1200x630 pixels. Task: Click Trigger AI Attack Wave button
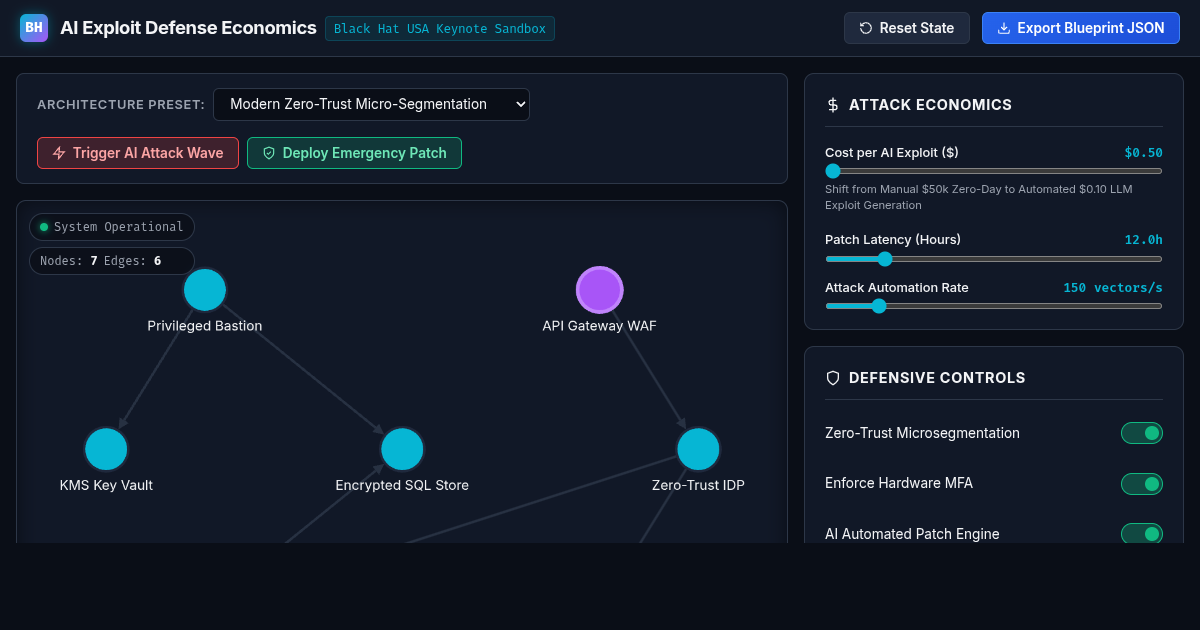pos(138,153)
